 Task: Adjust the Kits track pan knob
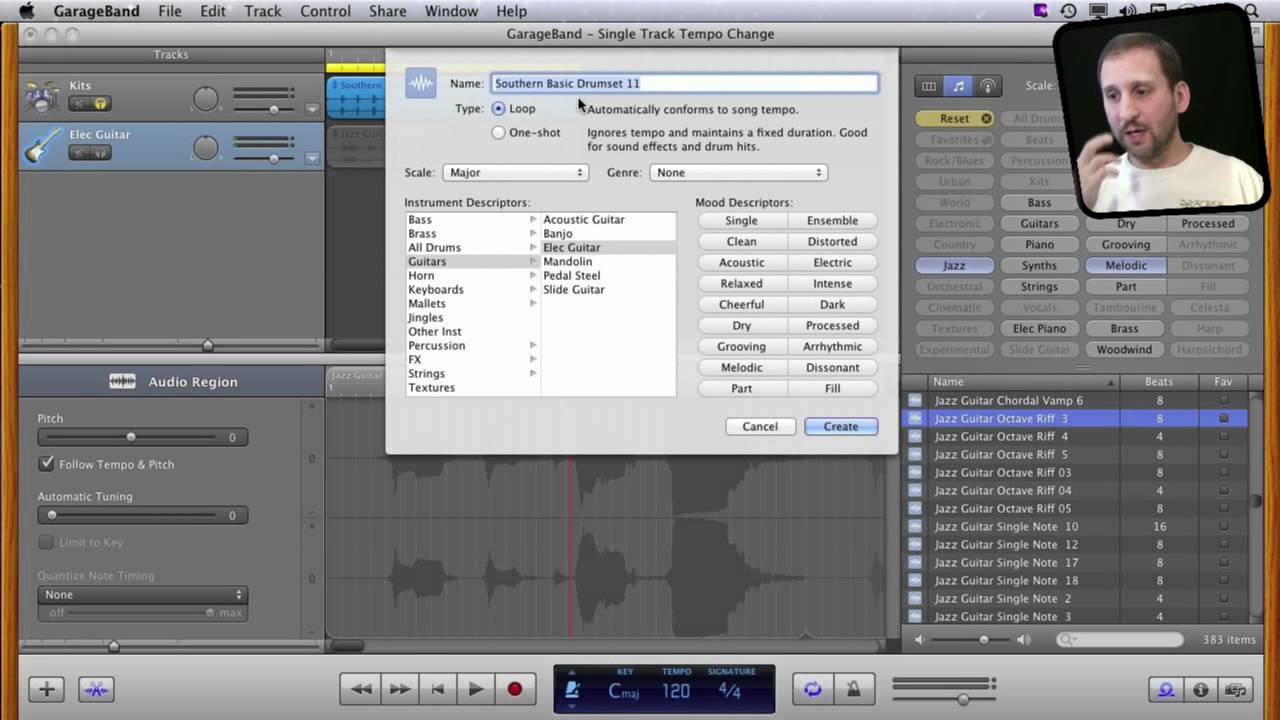pyautogui.click(x=205, y=99)
